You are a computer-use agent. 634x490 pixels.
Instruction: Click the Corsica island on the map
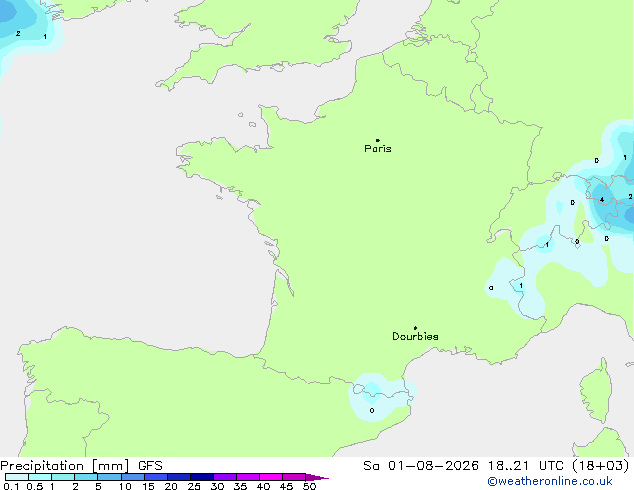click(x=596, y=390)
